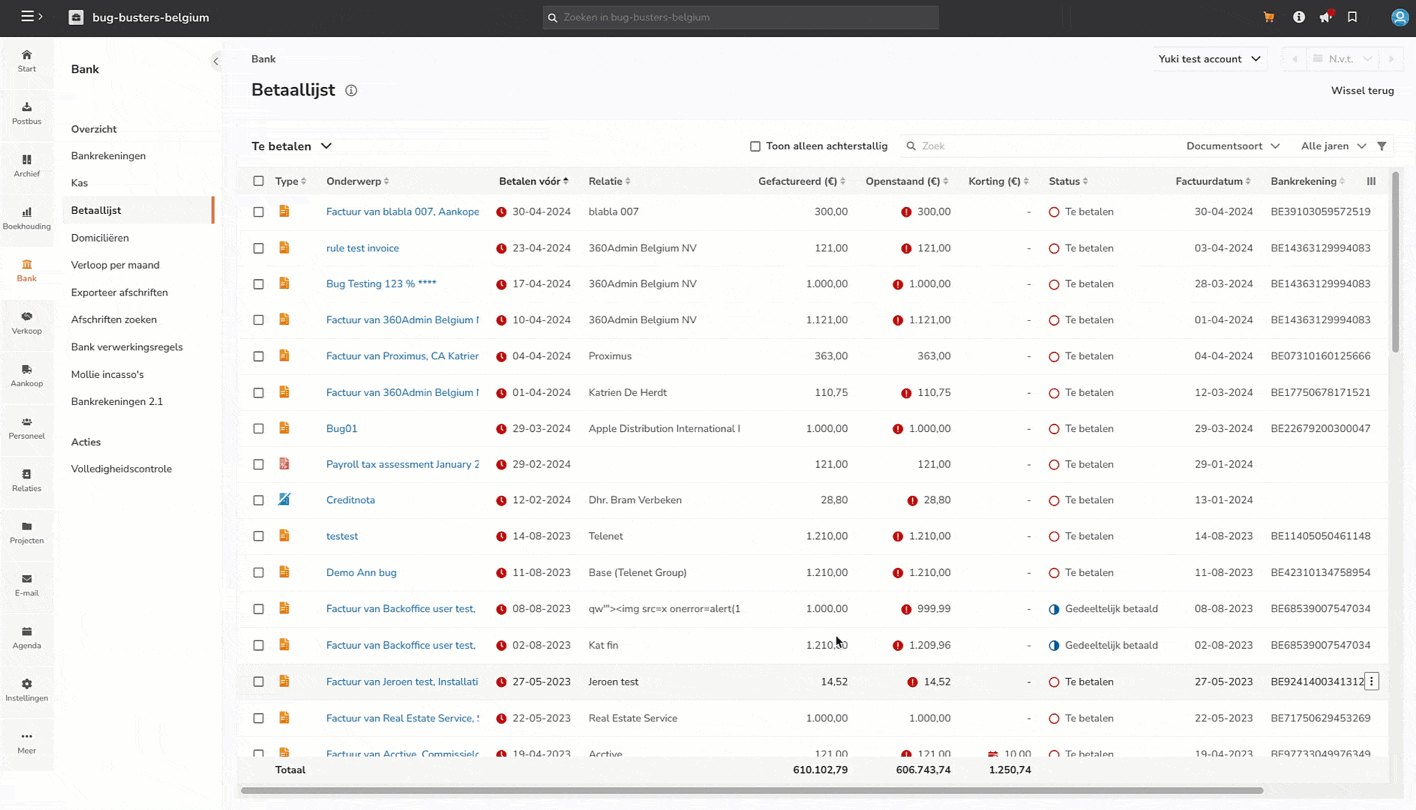
Task: Check the row checkbox for Bug01
Action: [x=258, y=429]
